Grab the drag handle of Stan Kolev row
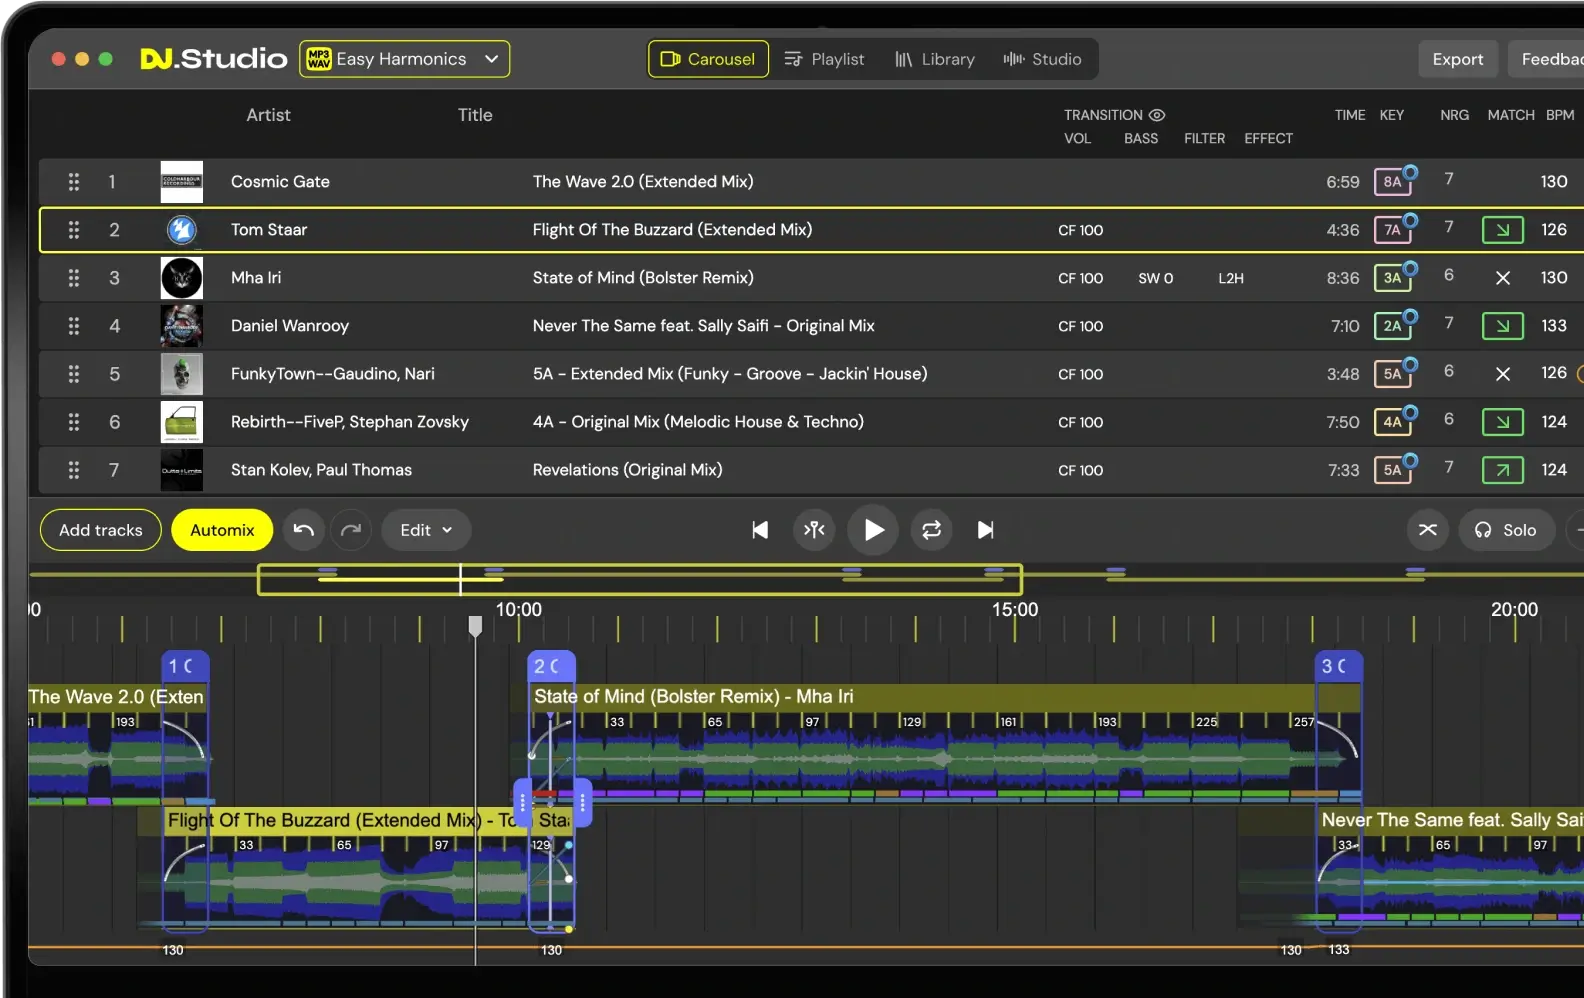The width and height of the screenshot is (1584, 998). 73,469
